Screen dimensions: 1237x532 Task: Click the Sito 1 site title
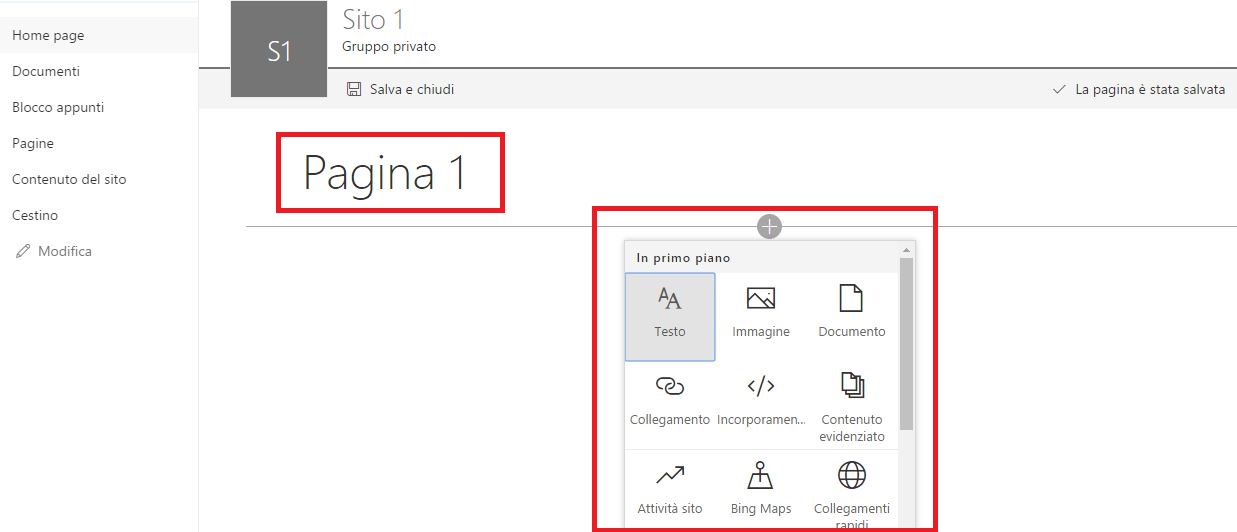373,18
